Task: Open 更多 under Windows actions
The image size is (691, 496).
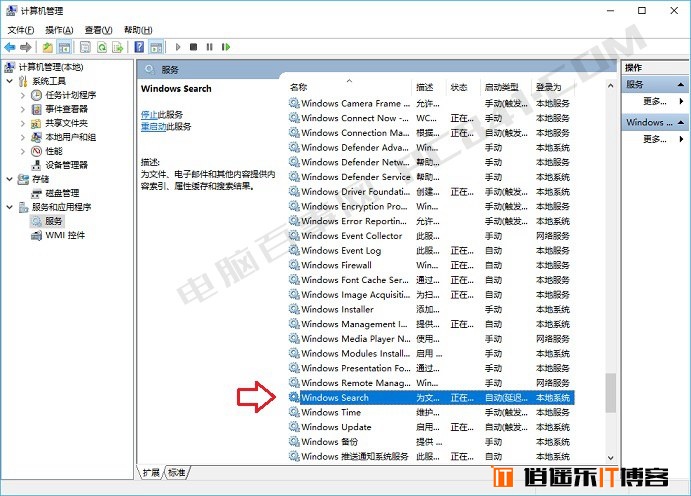Action: point(654,139)
